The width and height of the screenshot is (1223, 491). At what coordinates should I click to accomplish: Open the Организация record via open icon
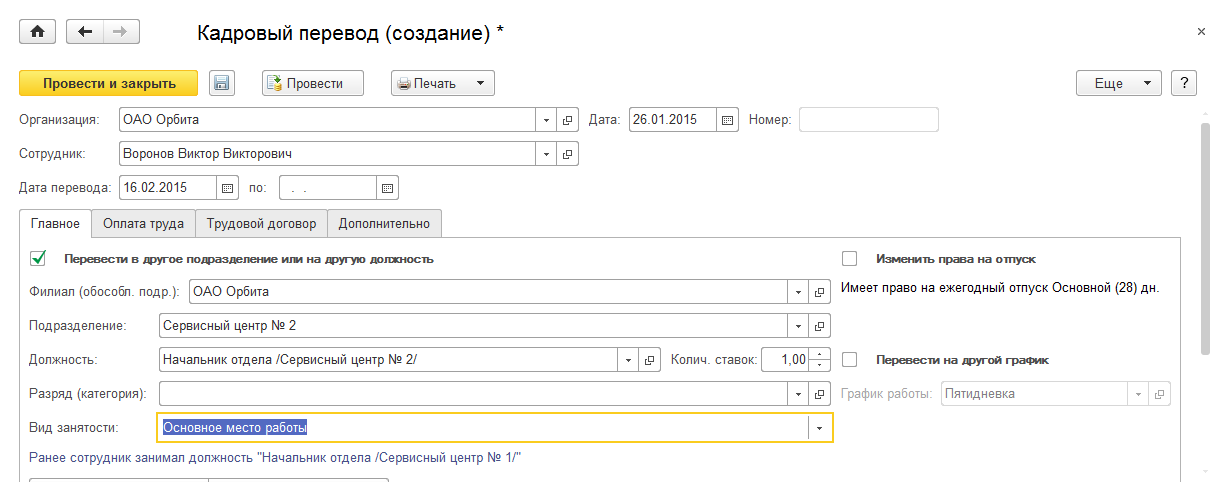click(x=568, y=120)
